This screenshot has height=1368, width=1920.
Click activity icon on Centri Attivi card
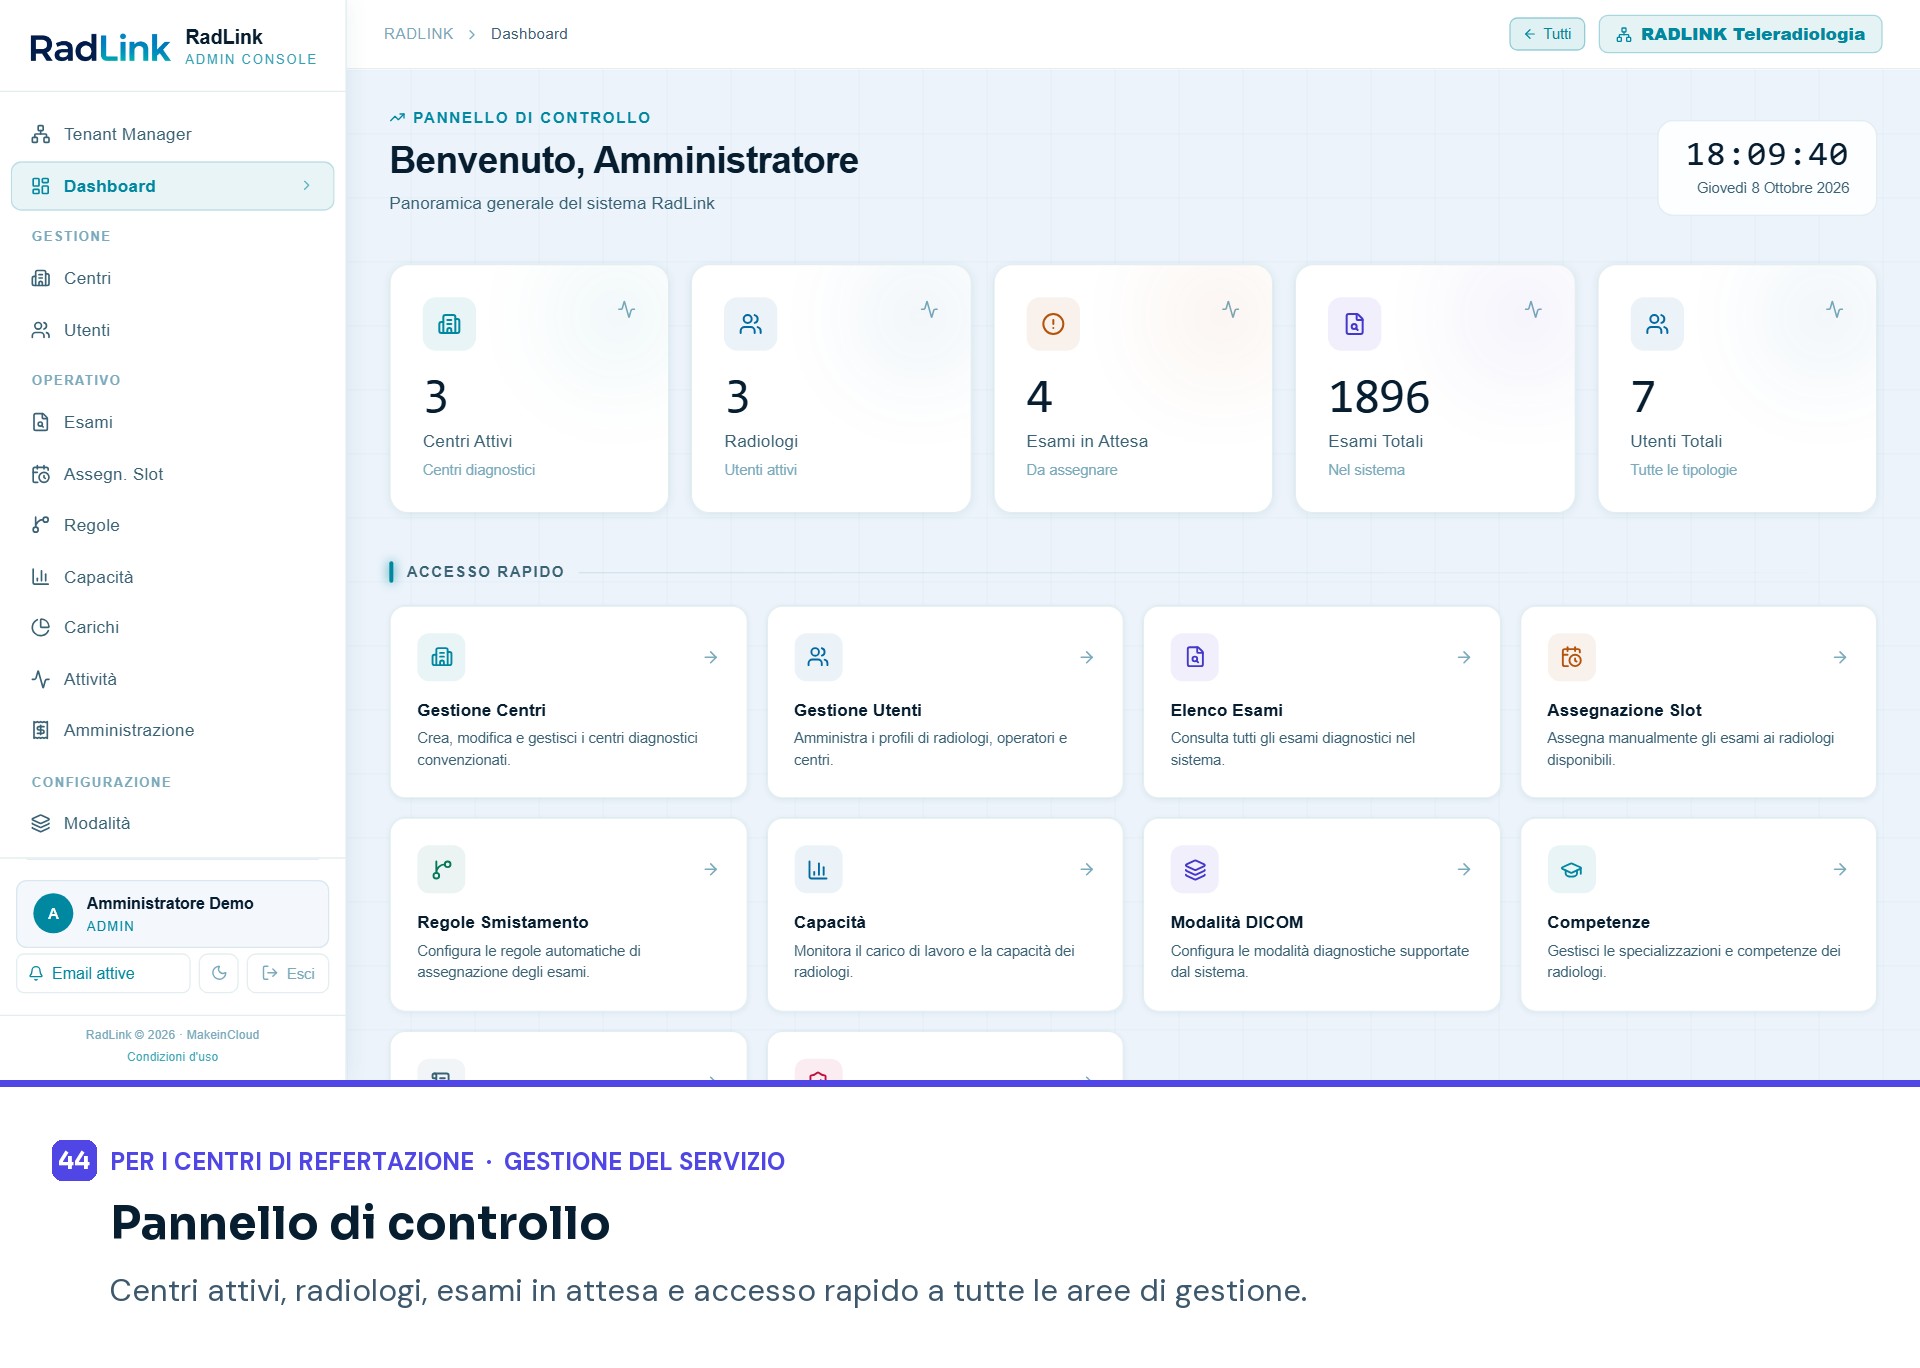click(x=627, y=310)
